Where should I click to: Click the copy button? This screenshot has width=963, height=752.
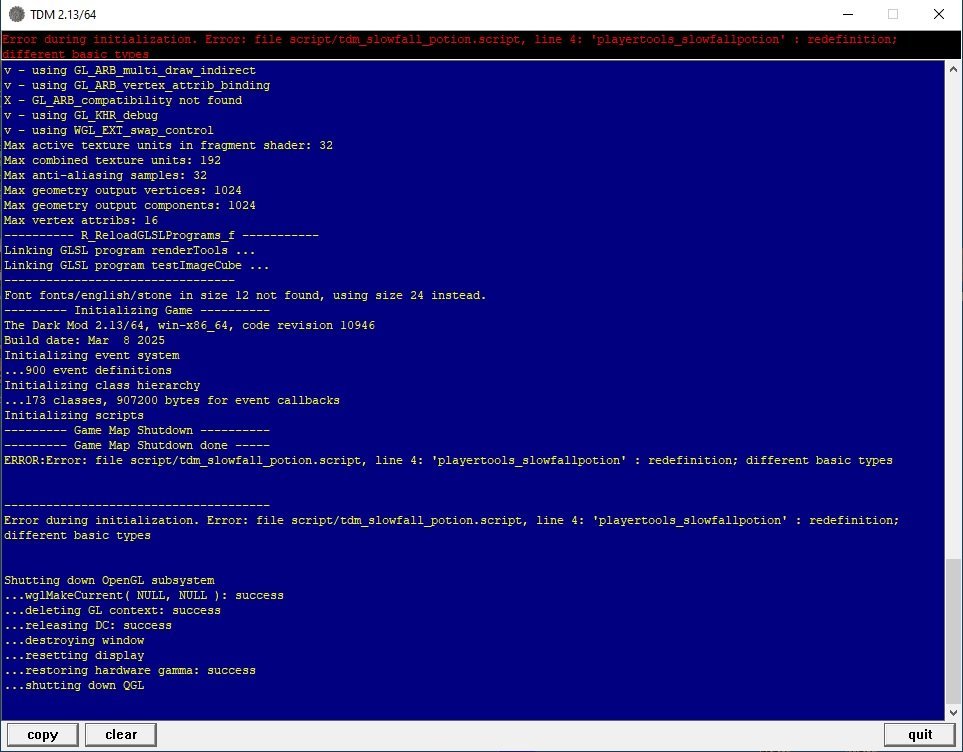42,735
